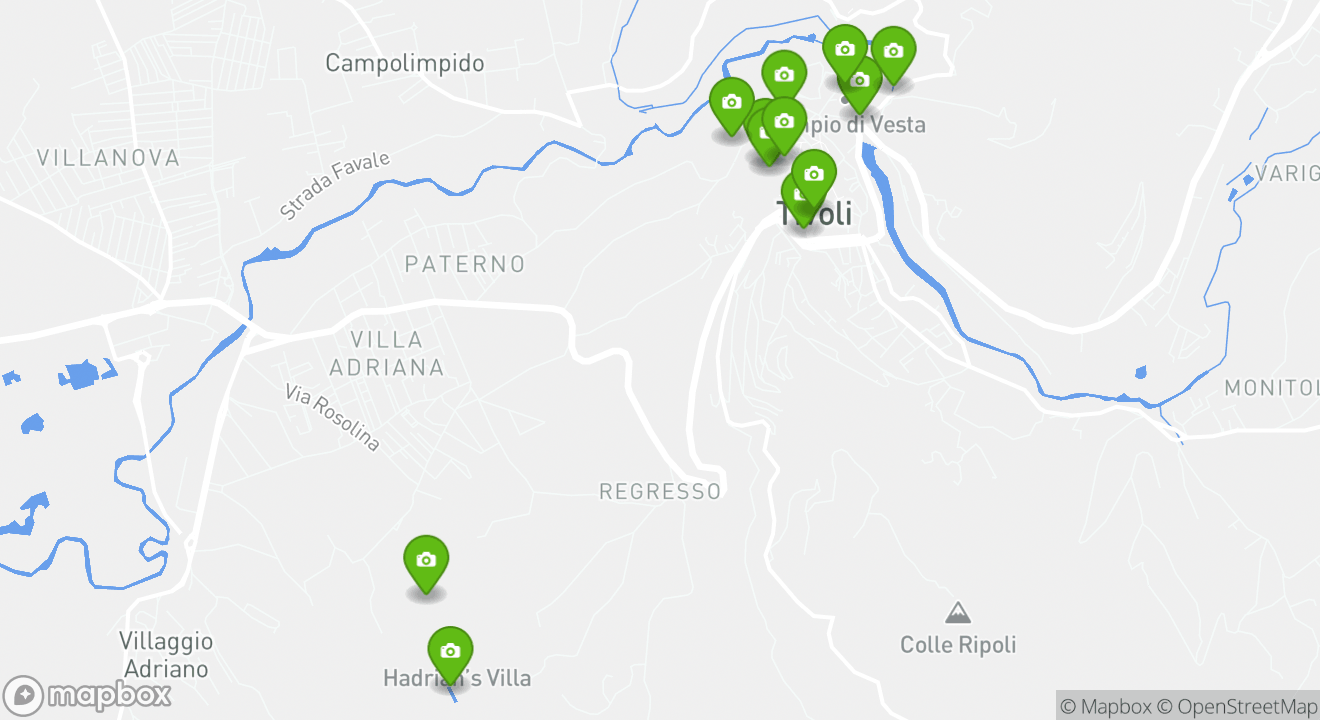
Task: Open the Mapbox logo
Action: click(x=87, y=695)
